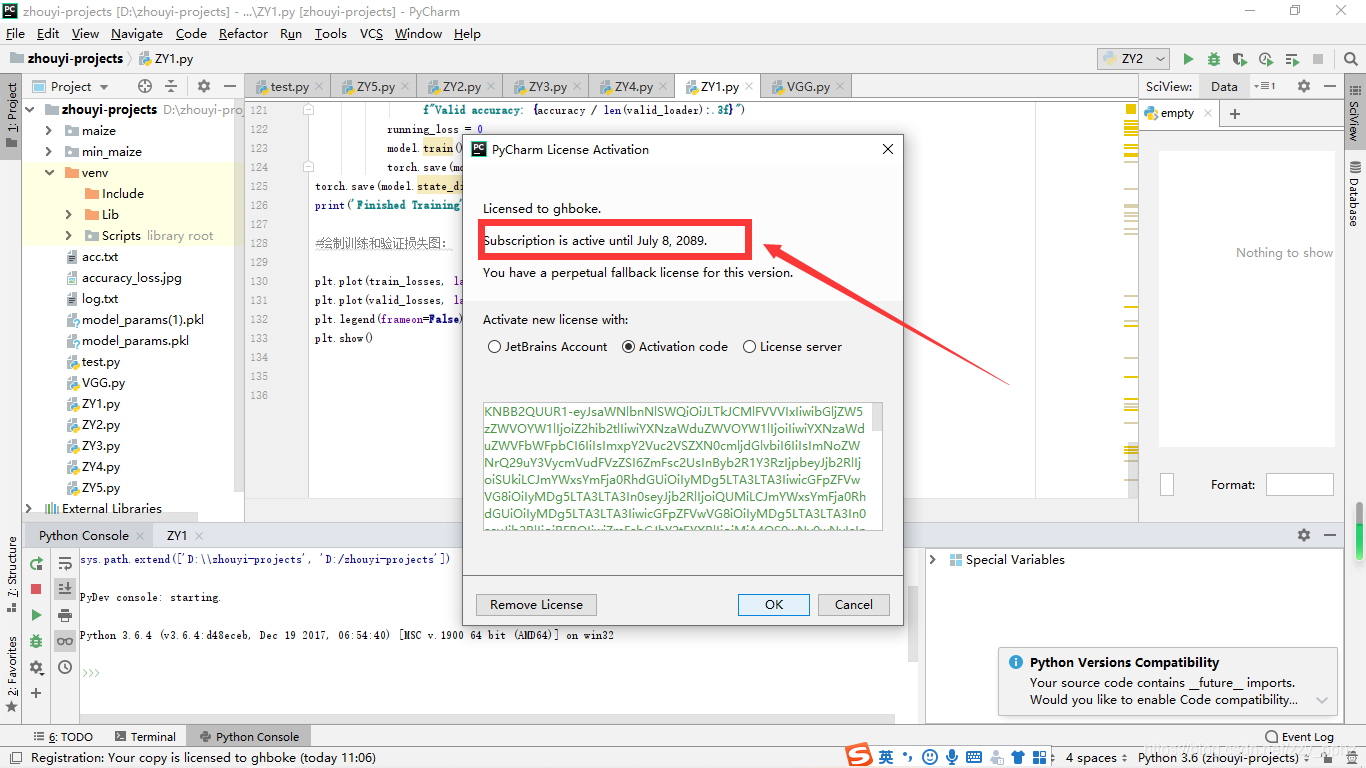Expand Python Versions Compatibility notification
The height and width of the screenshot is (768, 1366).
1322,701
